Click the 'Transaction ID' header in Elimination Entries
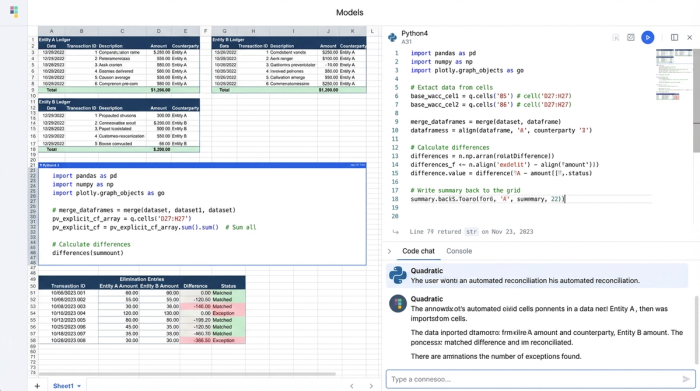Viewport: 700px width, 391px height. [x=68, y=286]
